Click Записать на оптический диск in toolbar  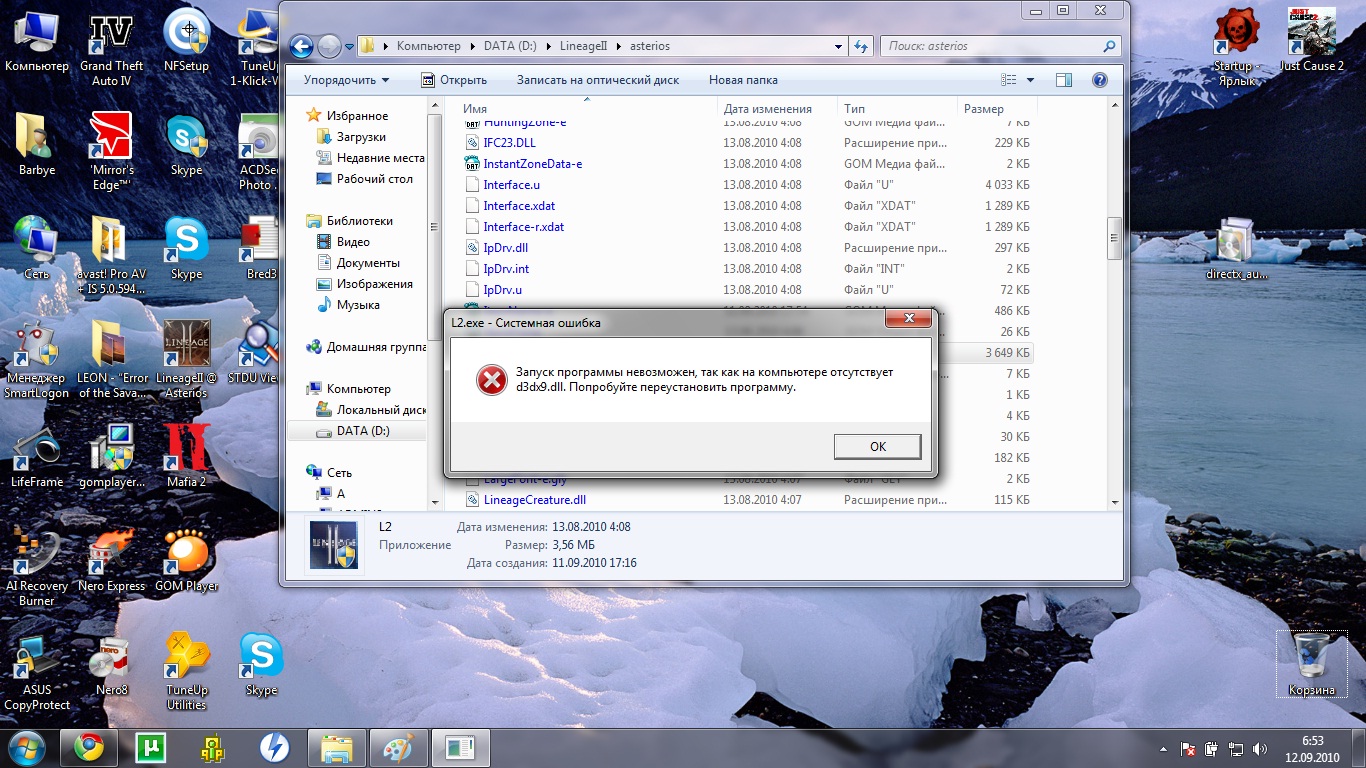click(597, 80)
